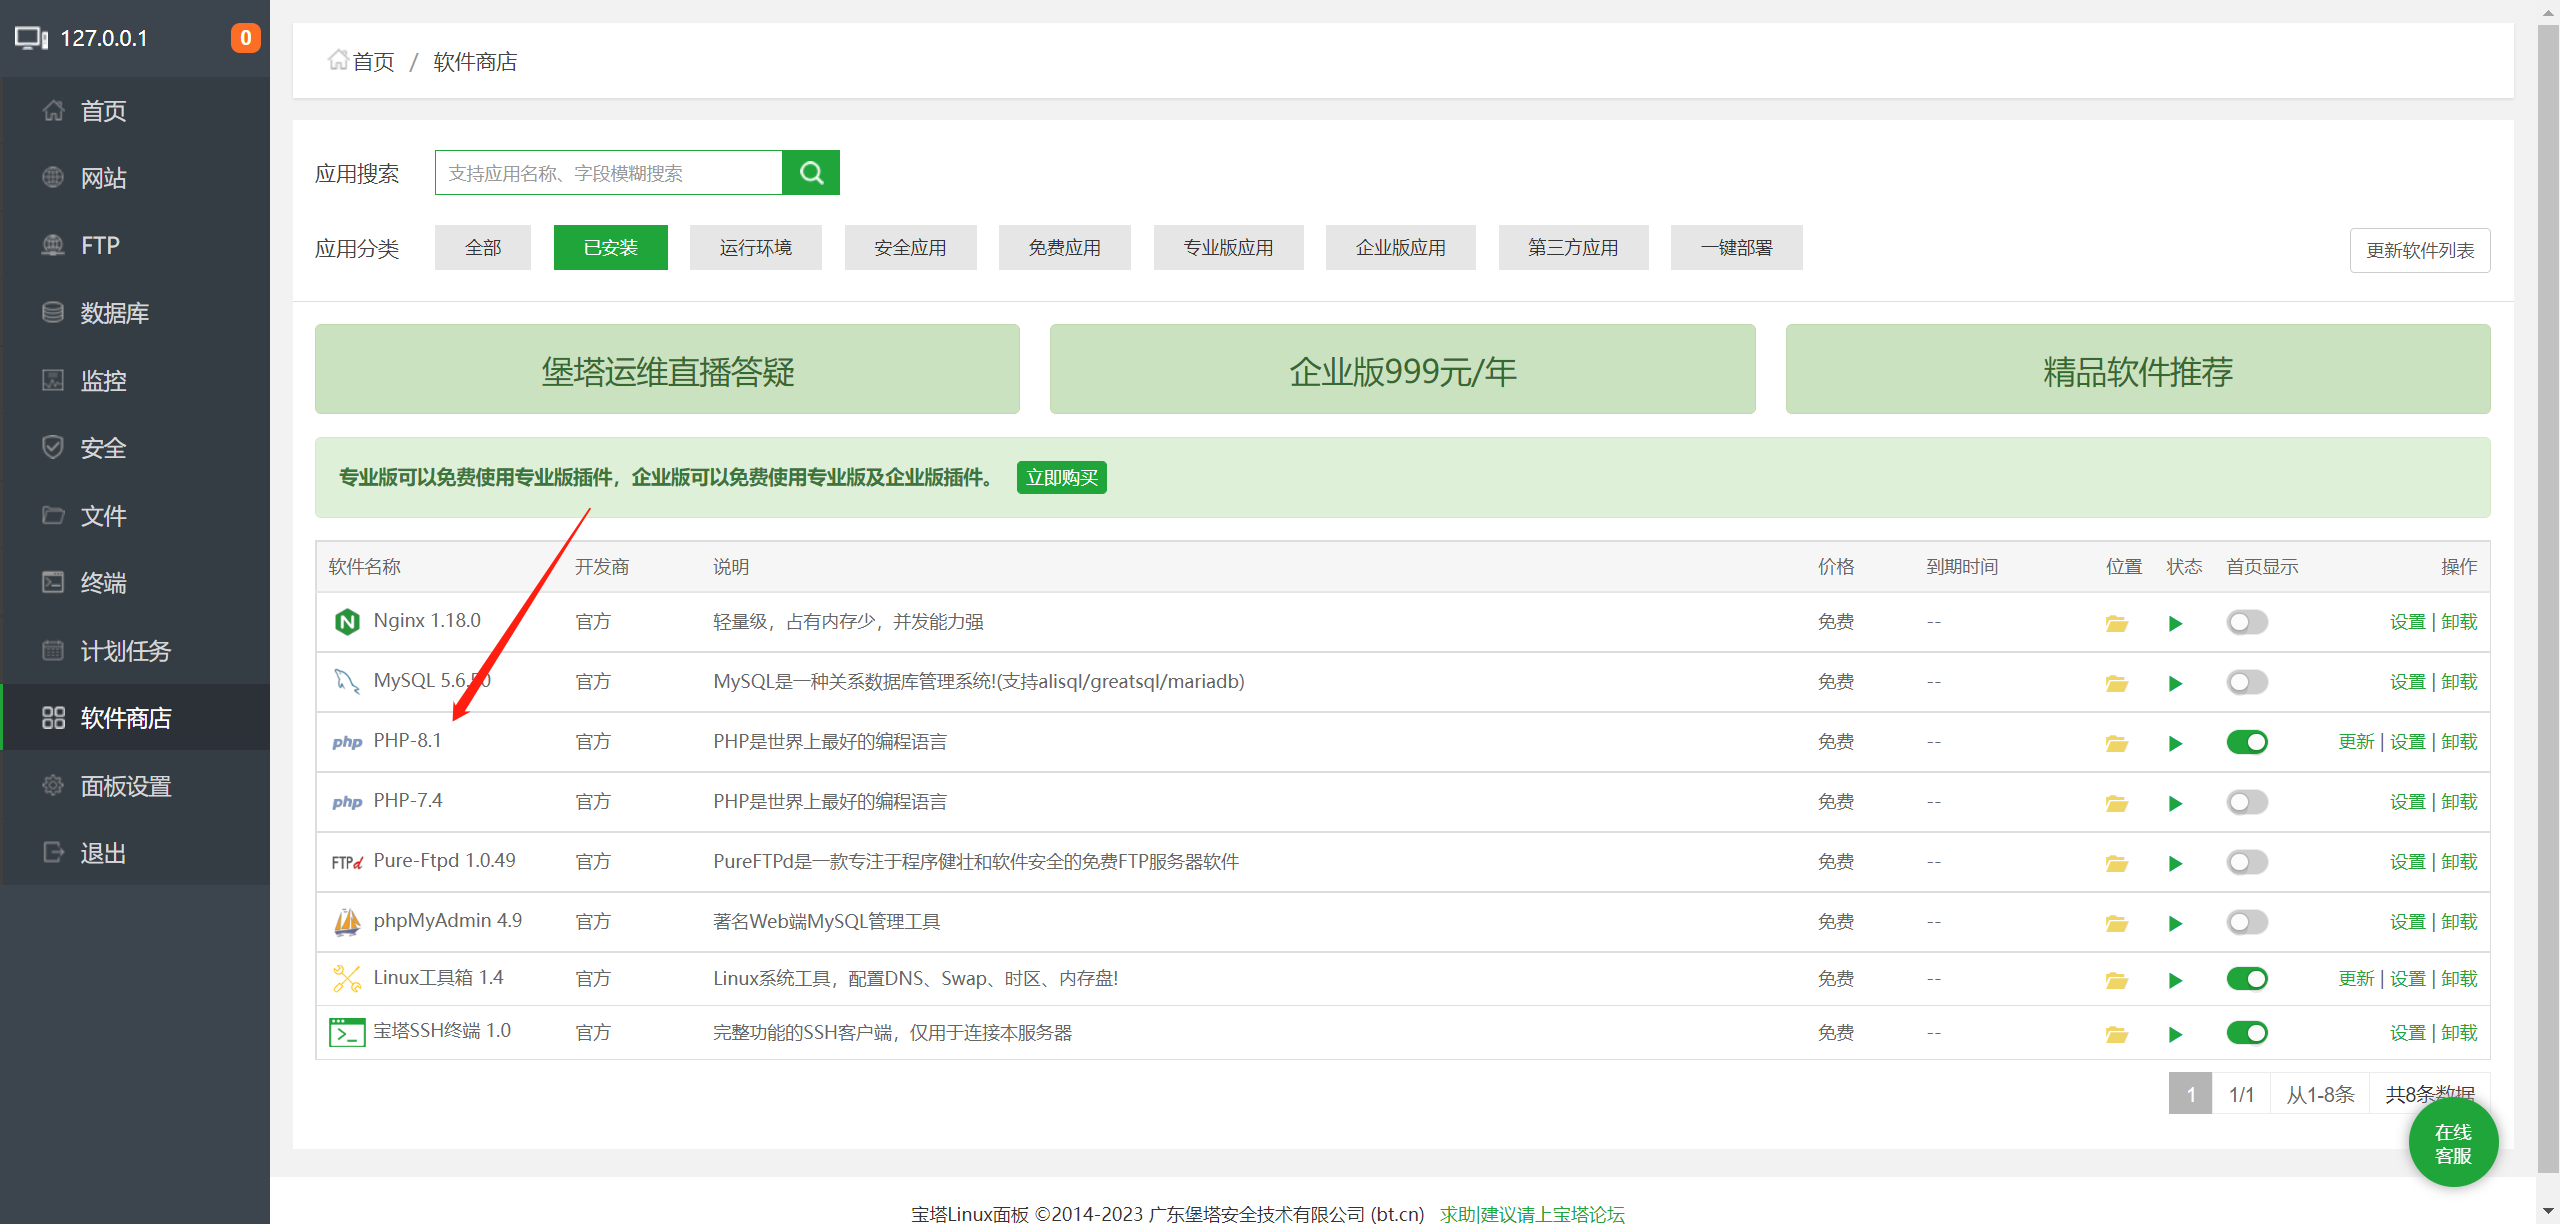Image resolution: width=2560 pixels, height=1224 pixels.
Task: Click 设置 link for Nginx 1.18.0
Action: click(x=2408, y=622)
